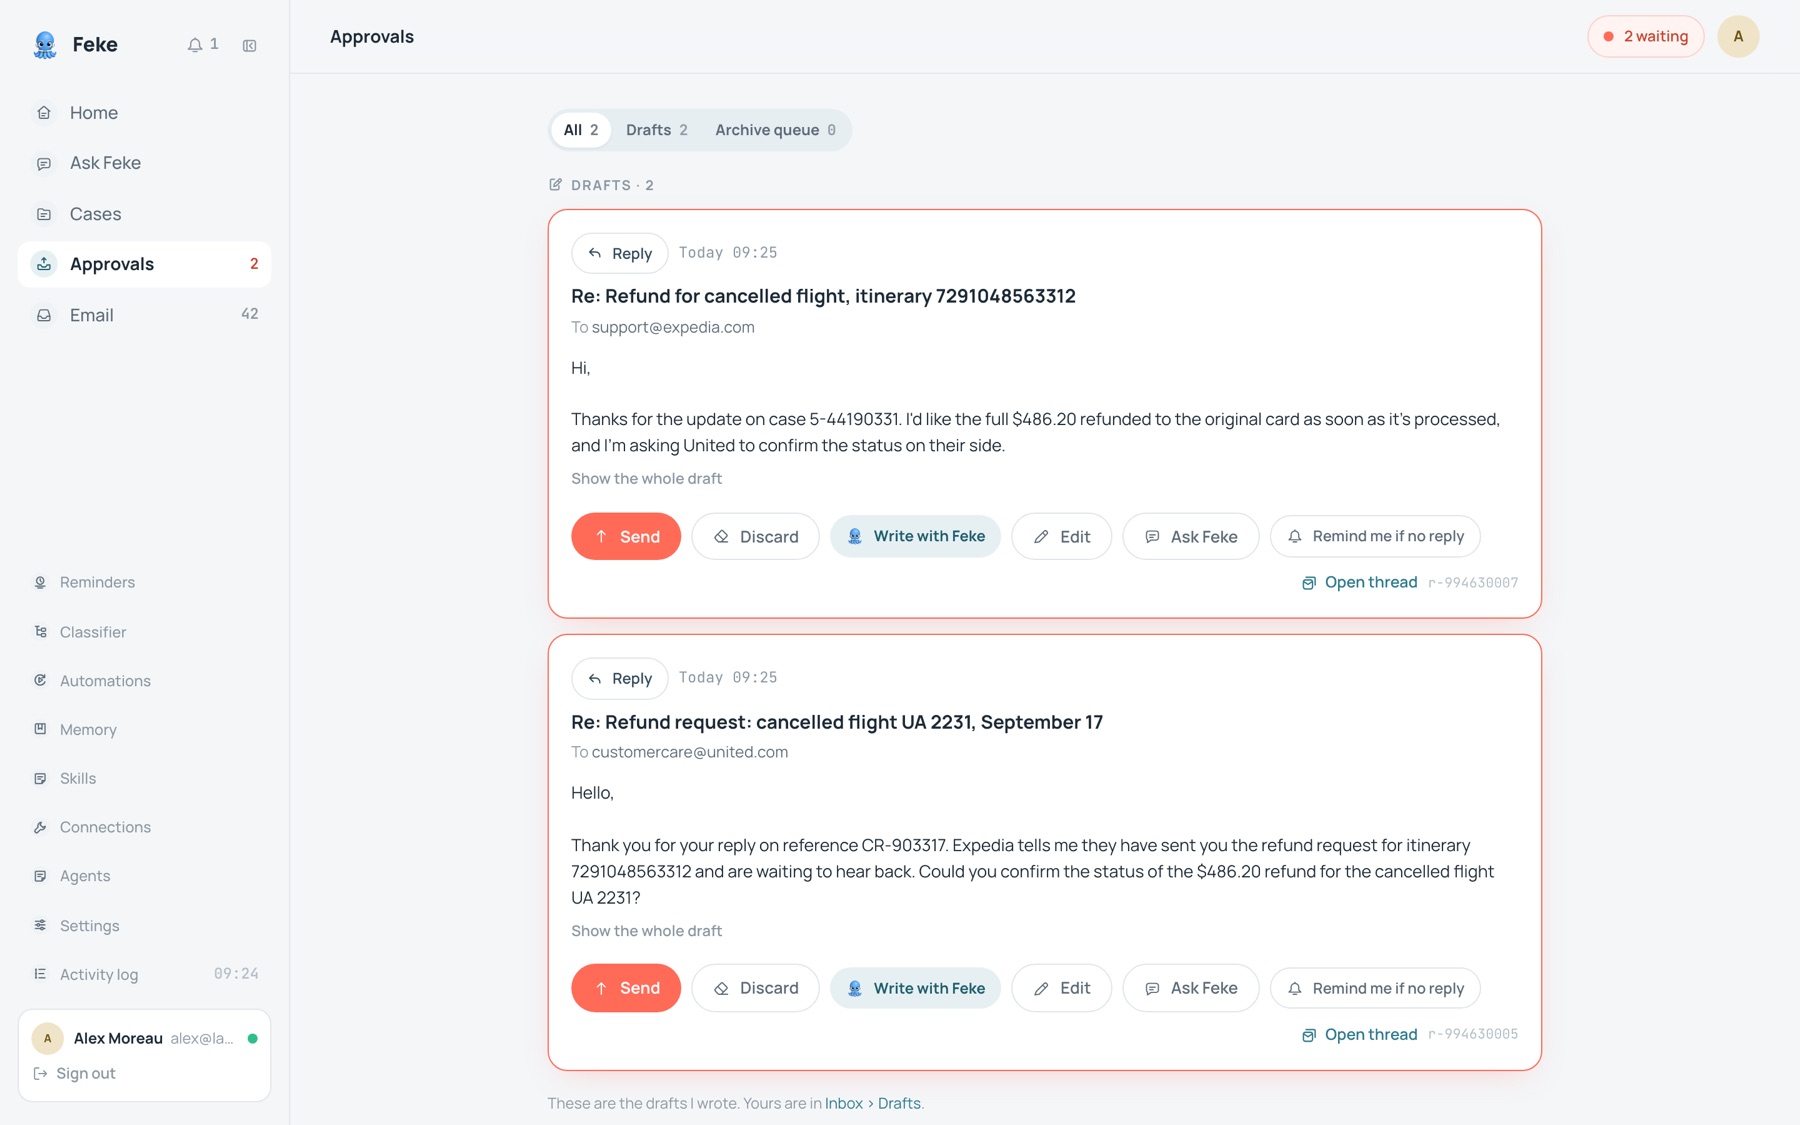This screenshot has width=1800, height=1125.
Task: Open the Activity log
Action: coord(144,974)
